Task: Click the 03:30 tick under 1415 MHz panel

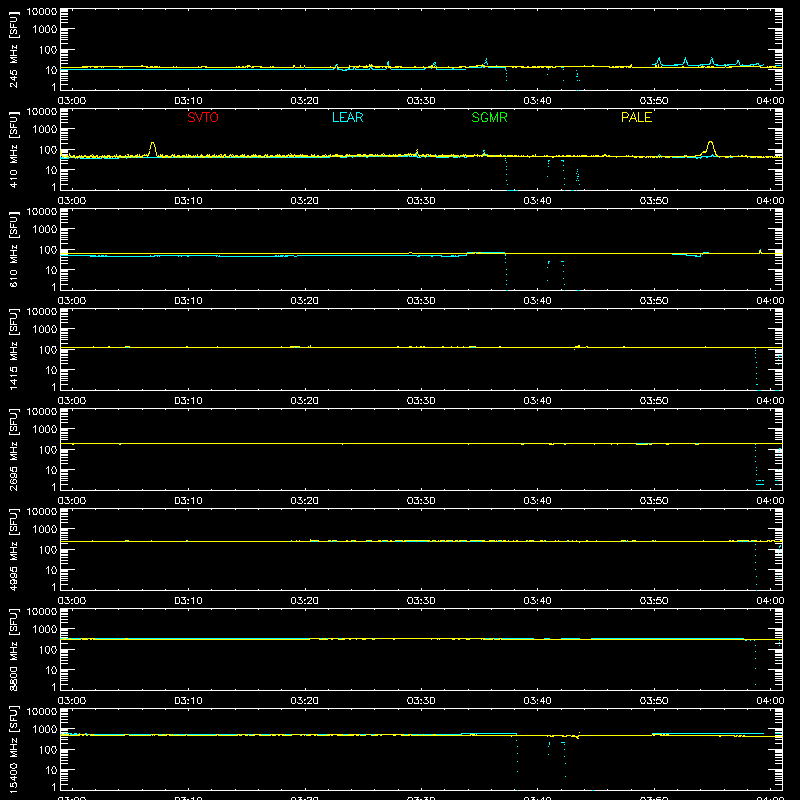Action: pyautogui.click(x=421, y=401)
